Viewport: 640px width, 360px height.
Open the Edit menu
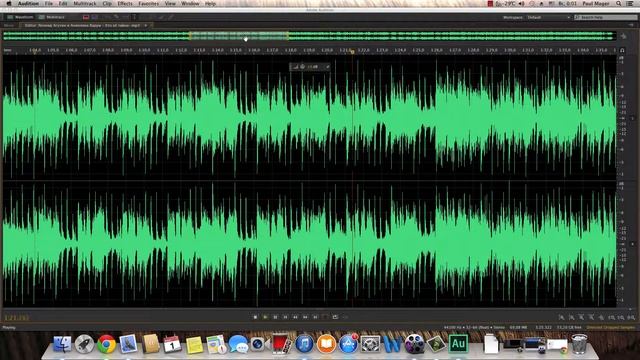63,4
